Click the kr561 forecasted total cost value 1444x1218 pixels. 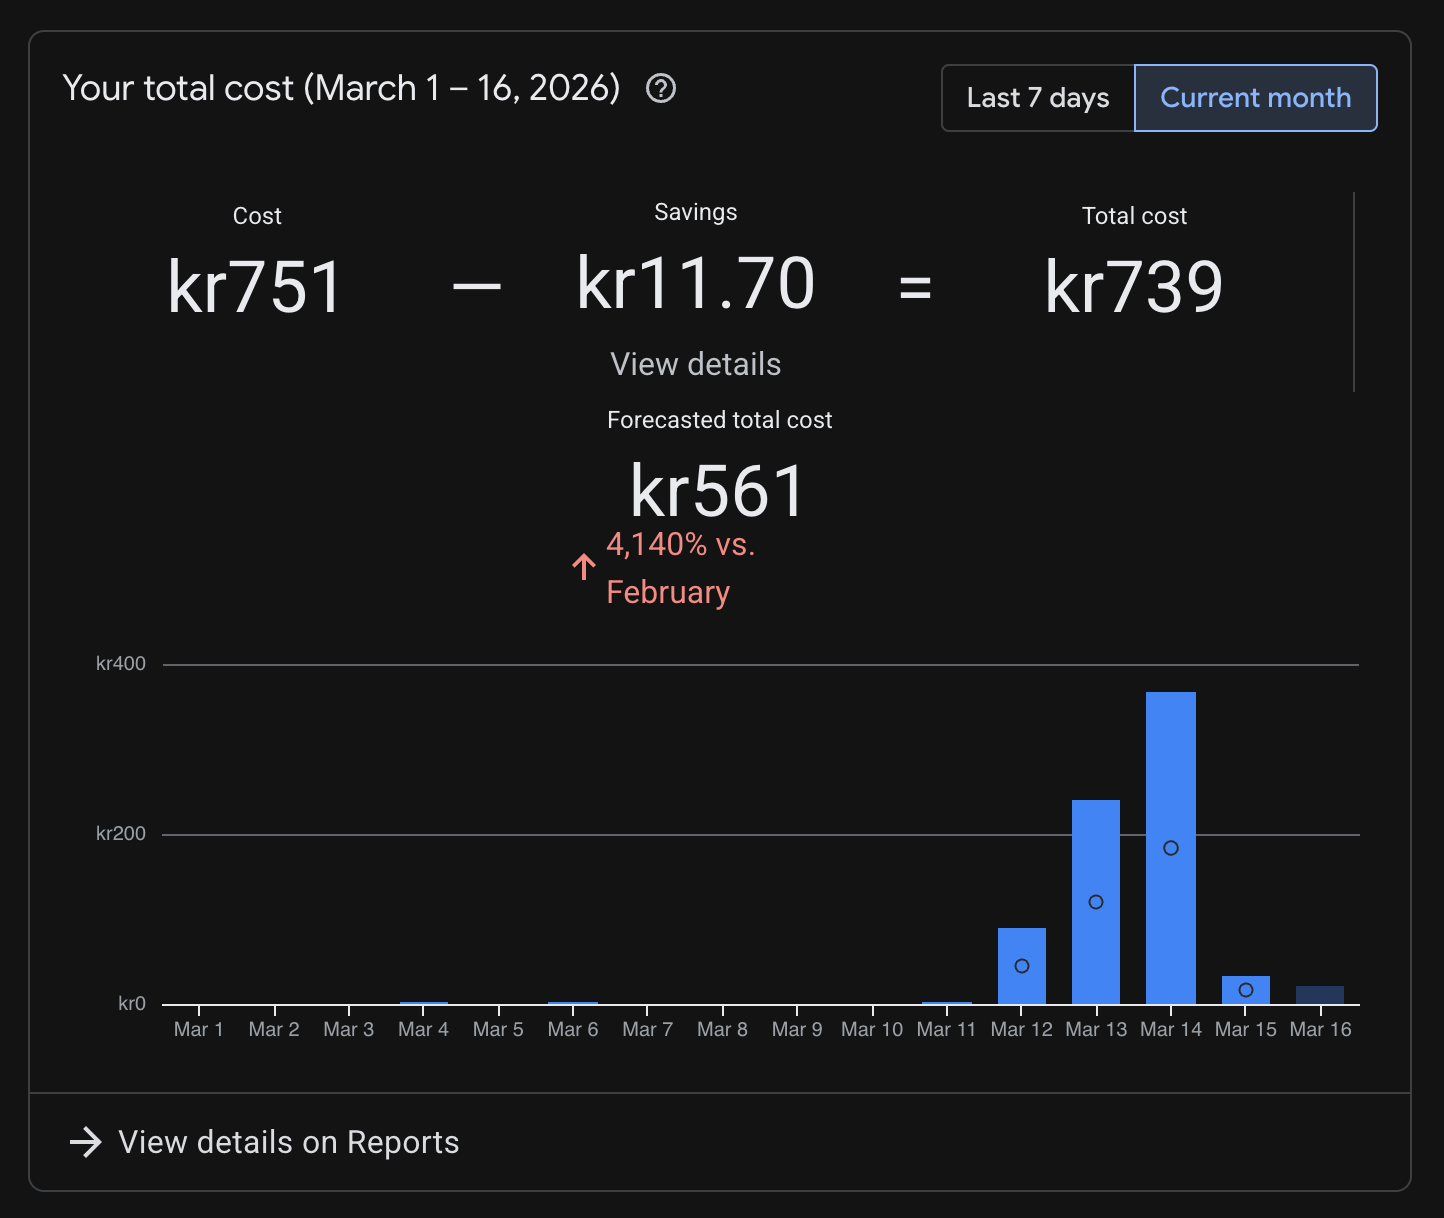pyautogui.click(x=718, y=492)
